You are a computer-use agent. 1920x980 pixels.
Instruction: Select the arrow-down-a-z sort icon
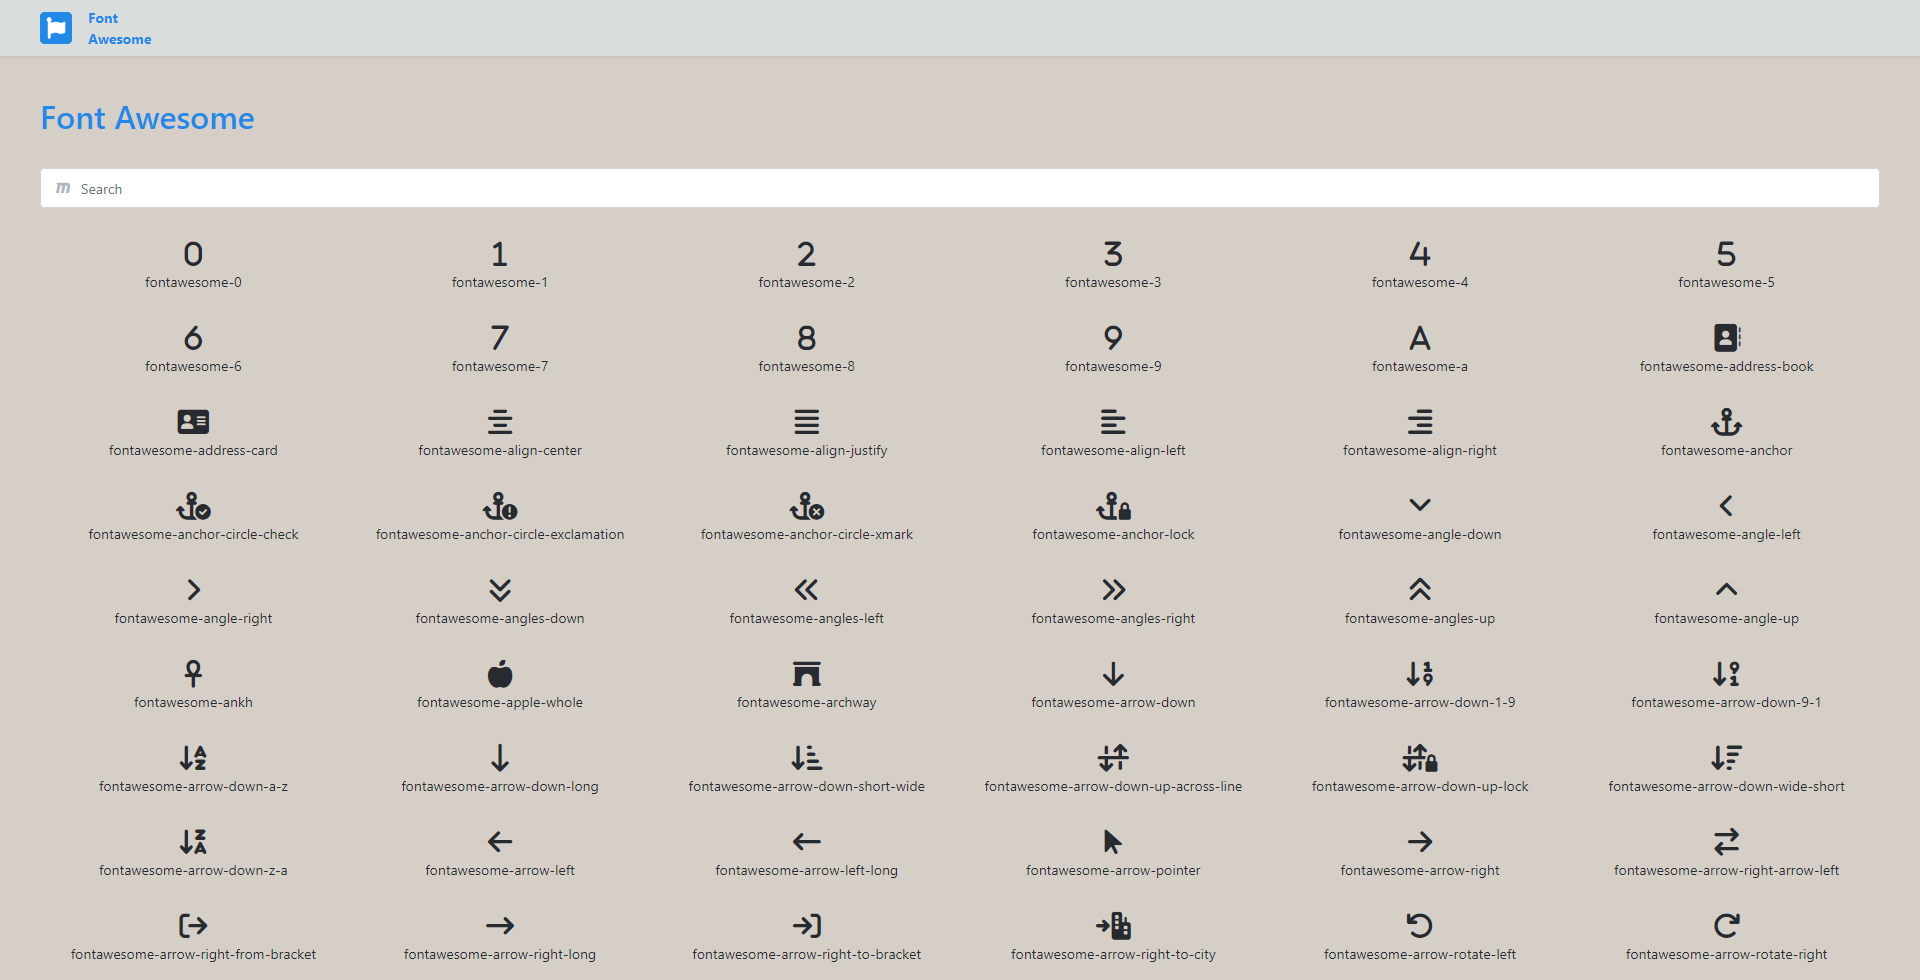click(x=193, y=758)
